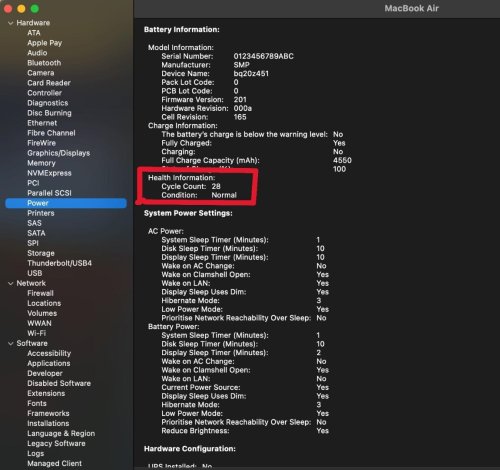Screen dimensions: 500x470
Task: Open the Storage sidebar item
Action: coord(41,253)
